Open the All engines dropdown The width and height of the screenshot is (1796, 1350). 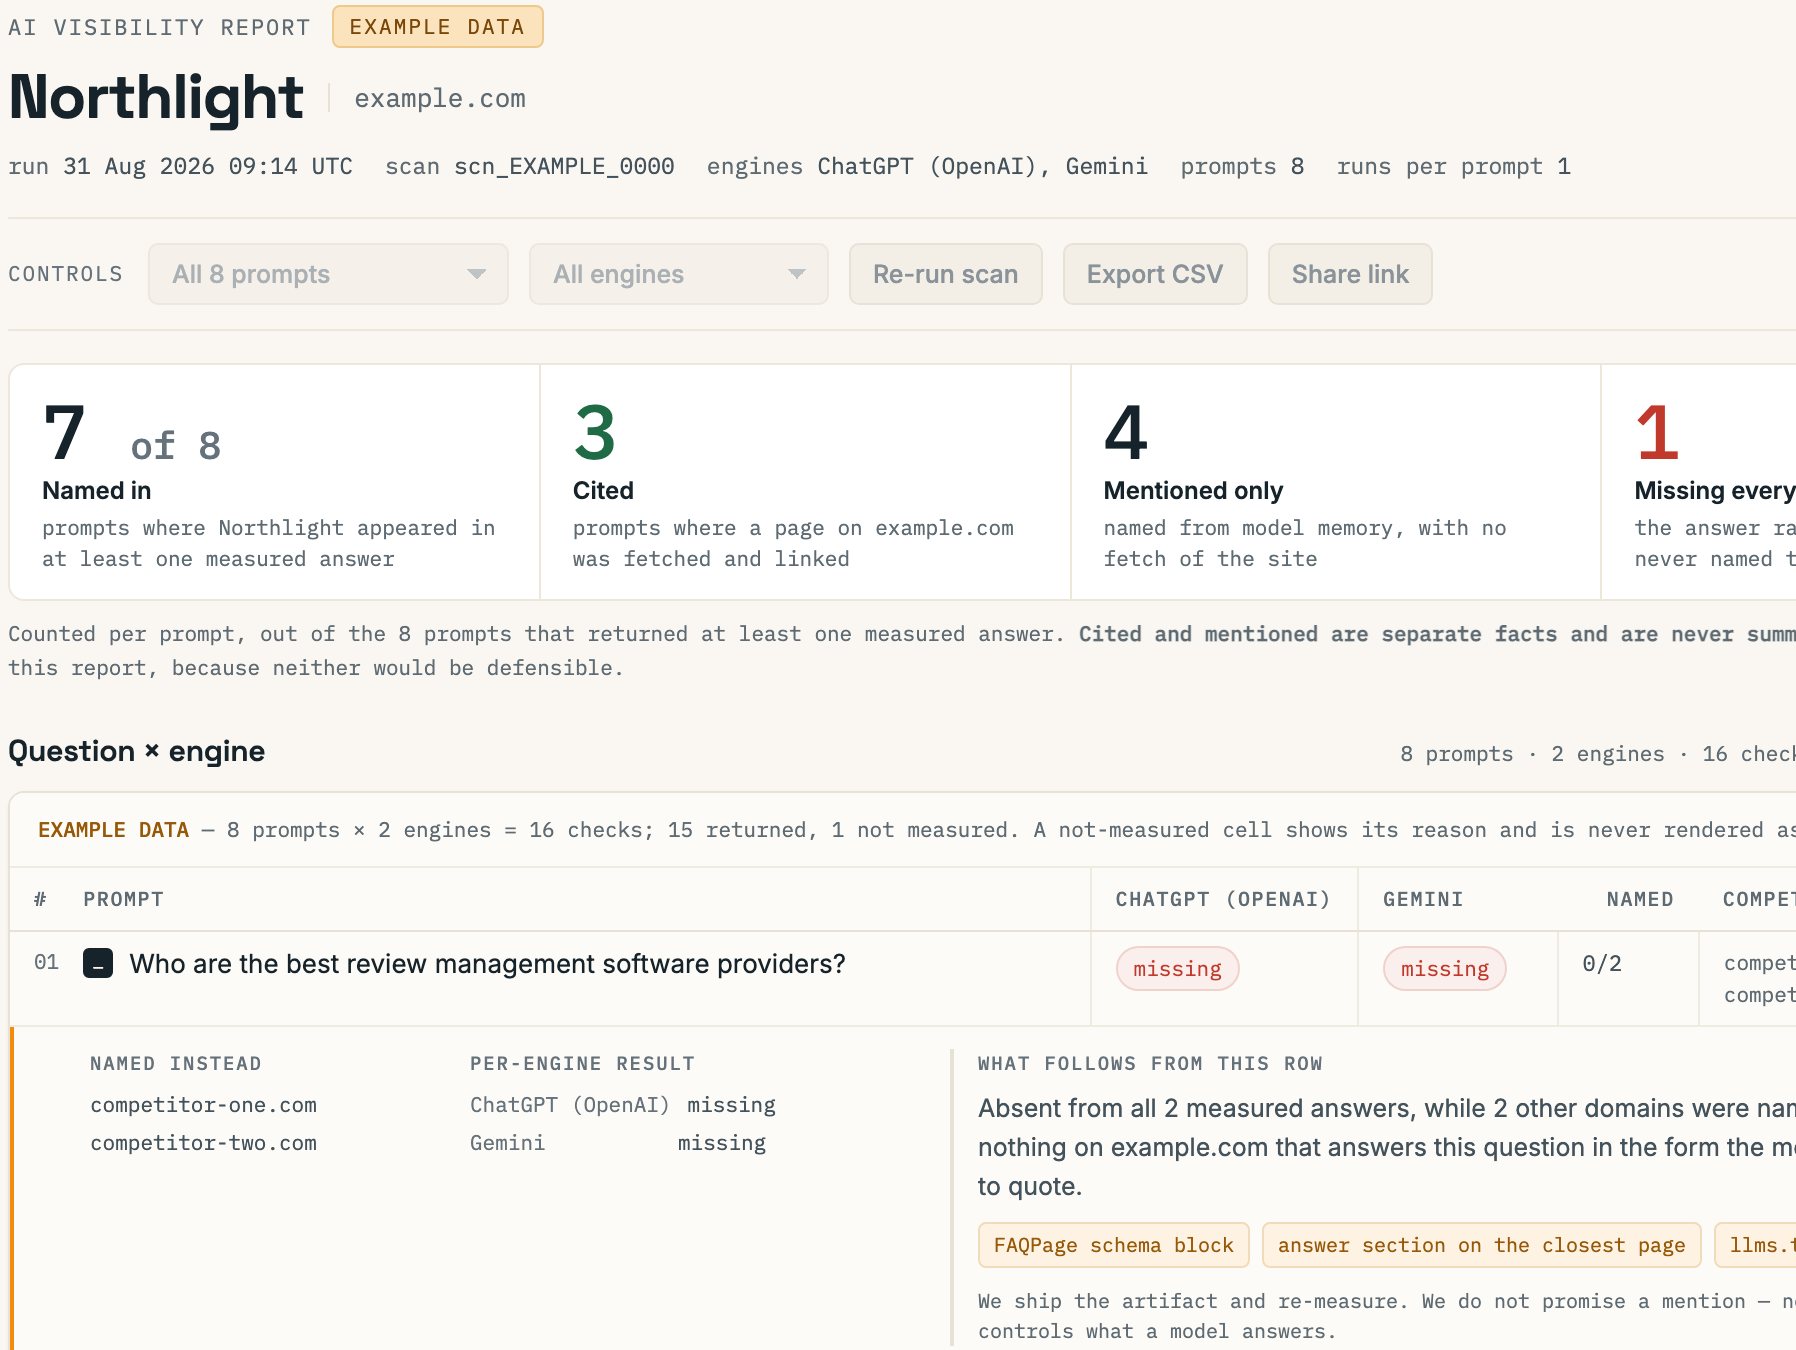coord(678,274)
